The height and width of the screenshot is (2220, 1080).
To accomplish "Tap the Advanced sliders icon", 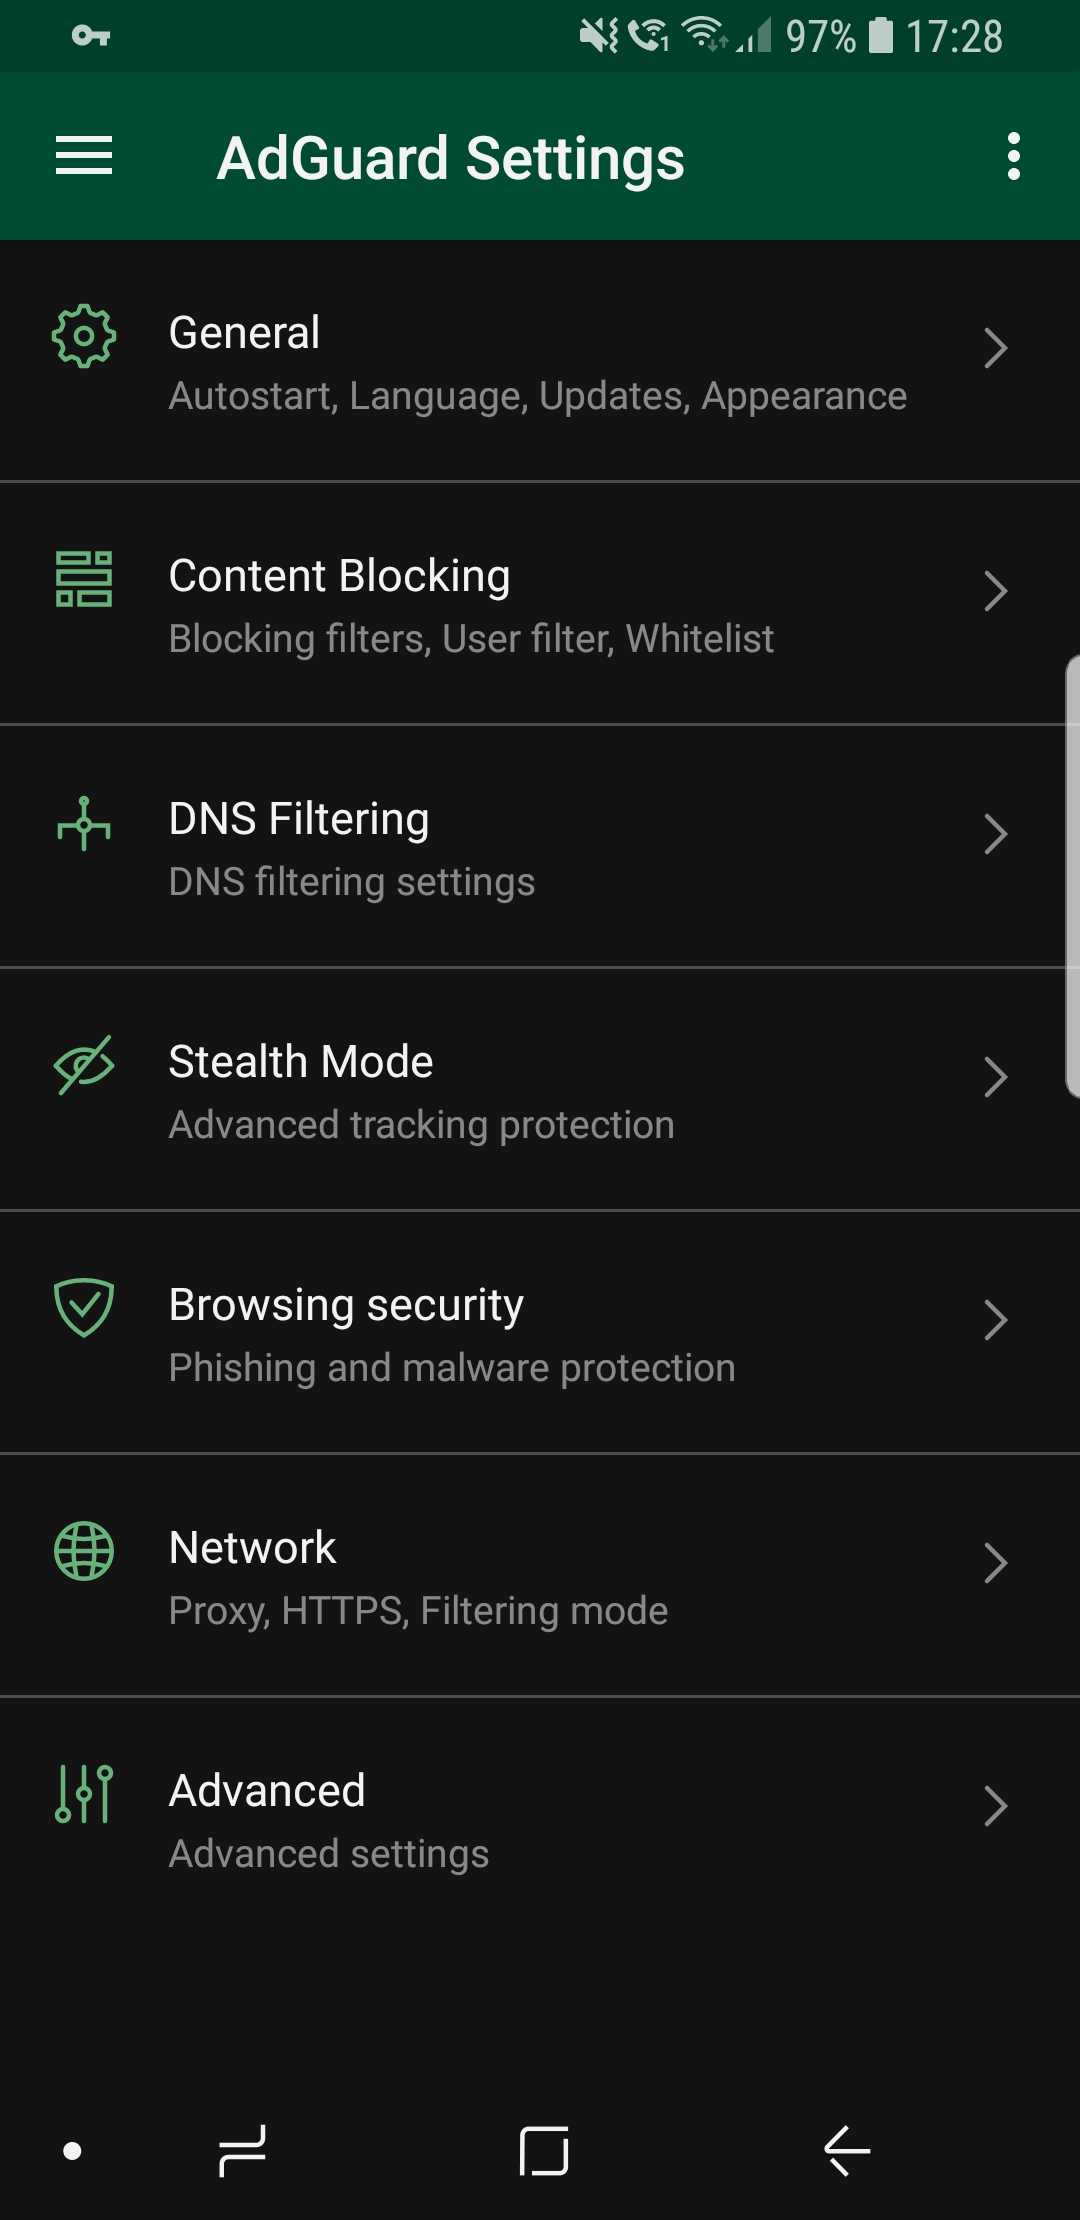I will [84, 1794].
